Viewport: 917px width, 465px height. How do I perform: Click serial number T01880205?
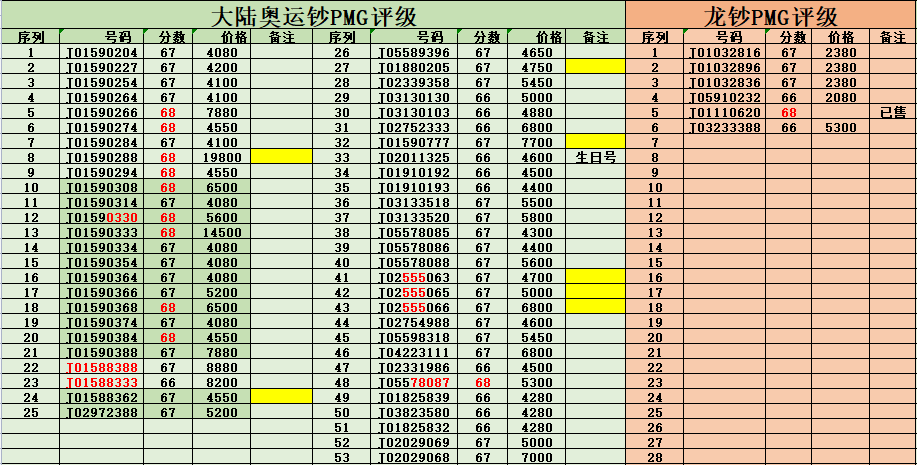click(x=414, y=67)
